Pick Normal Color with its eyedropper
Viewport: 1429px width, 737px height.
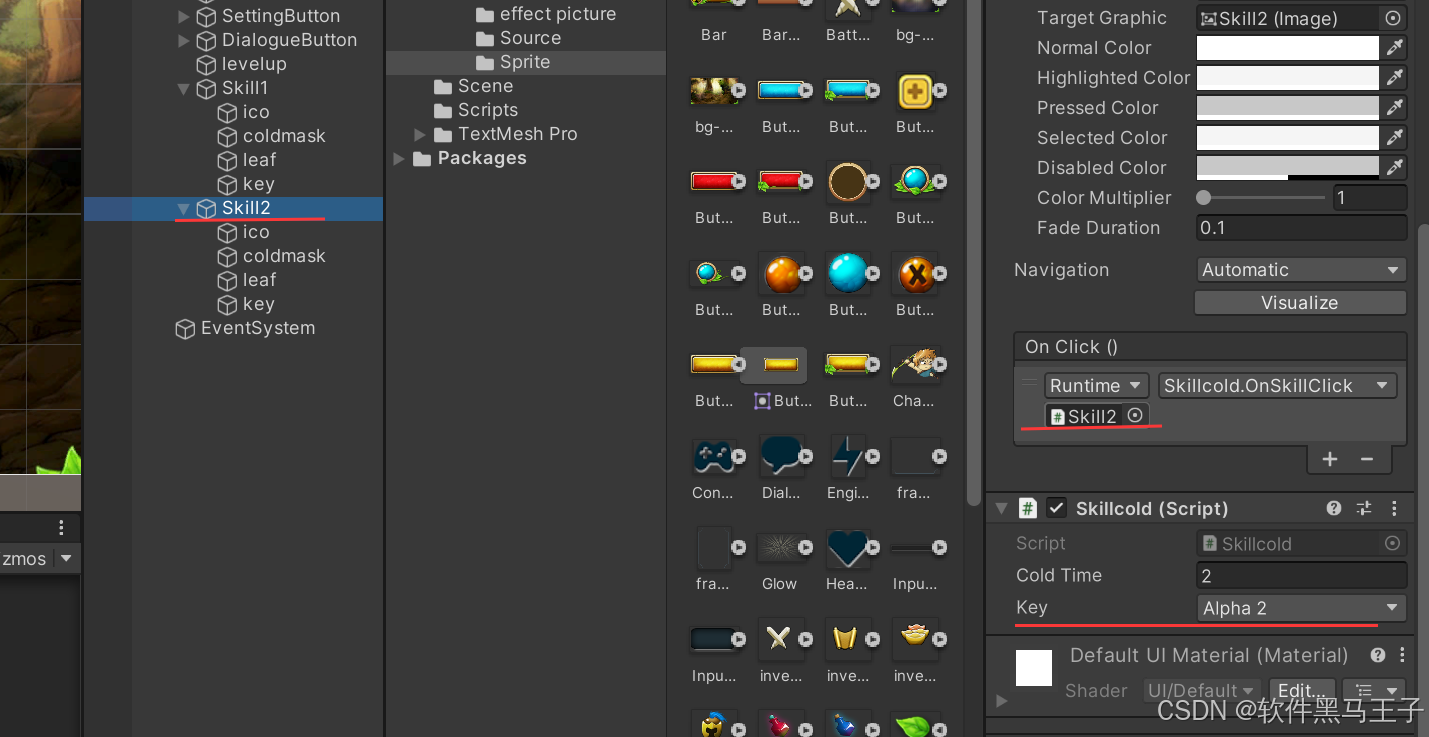1394,48
